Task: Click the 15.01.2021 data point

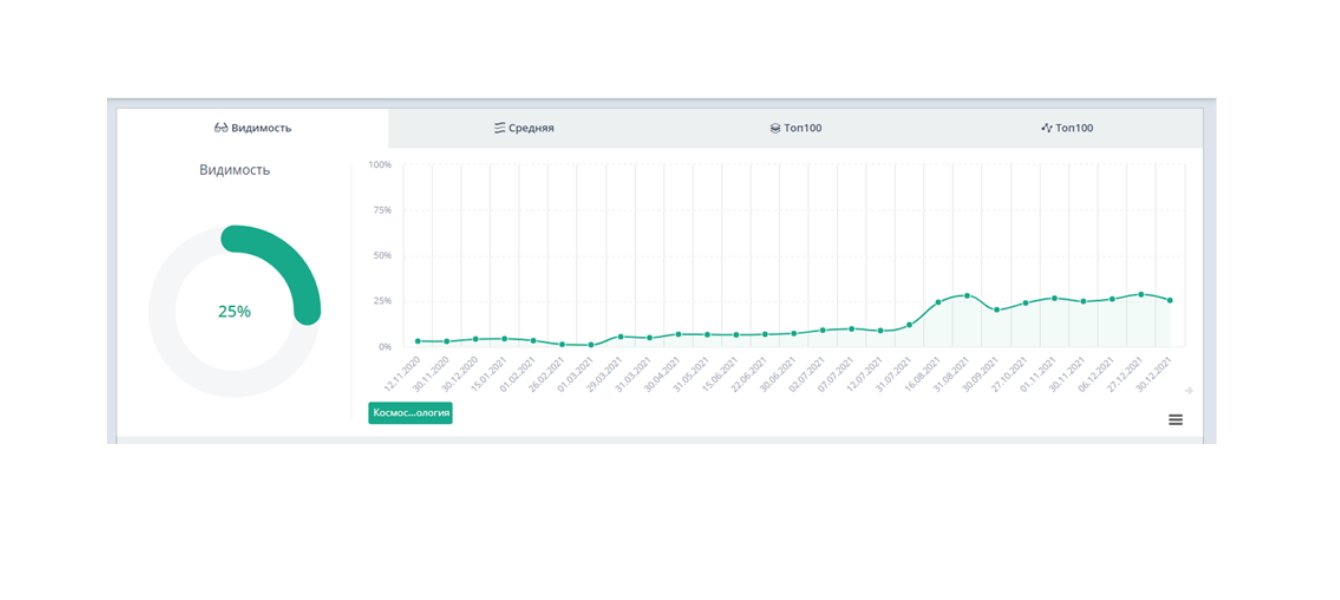Action: [504, 339]
